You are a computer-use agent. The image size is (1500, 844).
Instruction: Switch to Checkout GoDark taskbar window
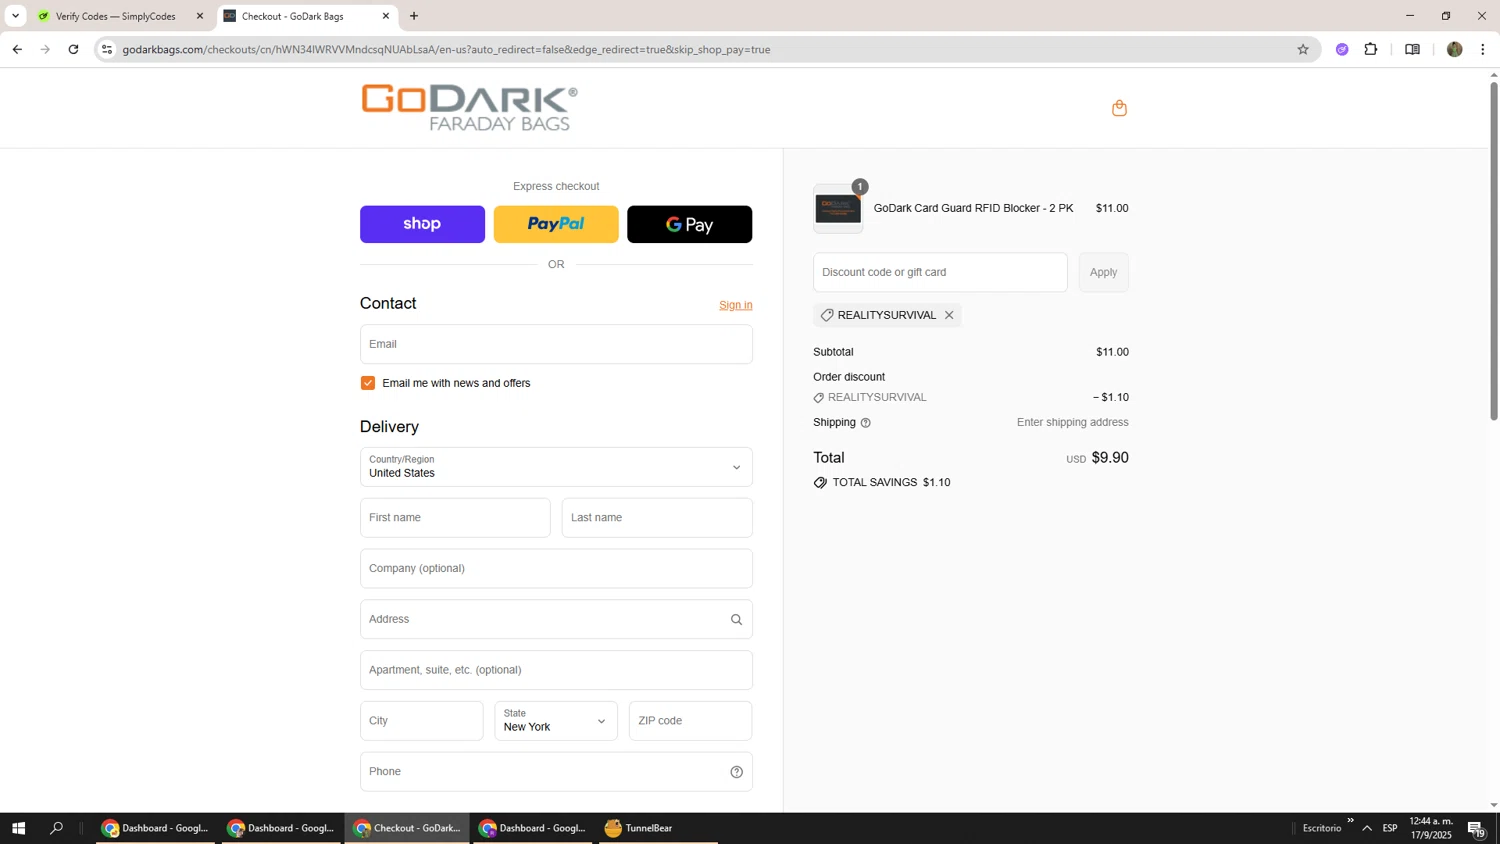pyautogui.click(x=407, y=828)
